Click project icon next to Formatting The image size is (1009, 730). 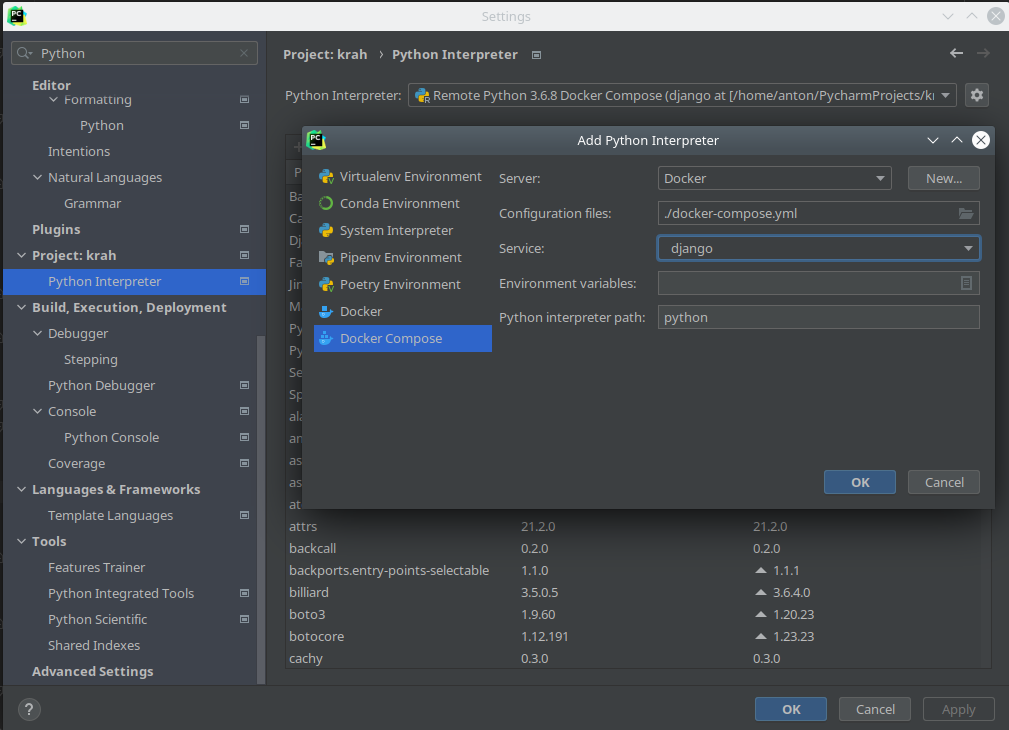coord(245,99)
